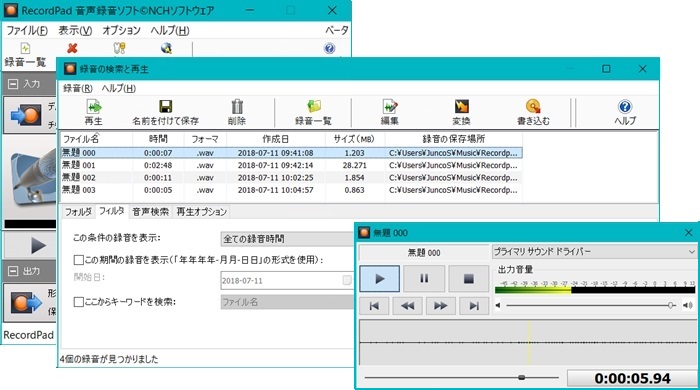
Task: Open the ヘルプ(H) menu in RecordPad
Action: click(170, 30)
